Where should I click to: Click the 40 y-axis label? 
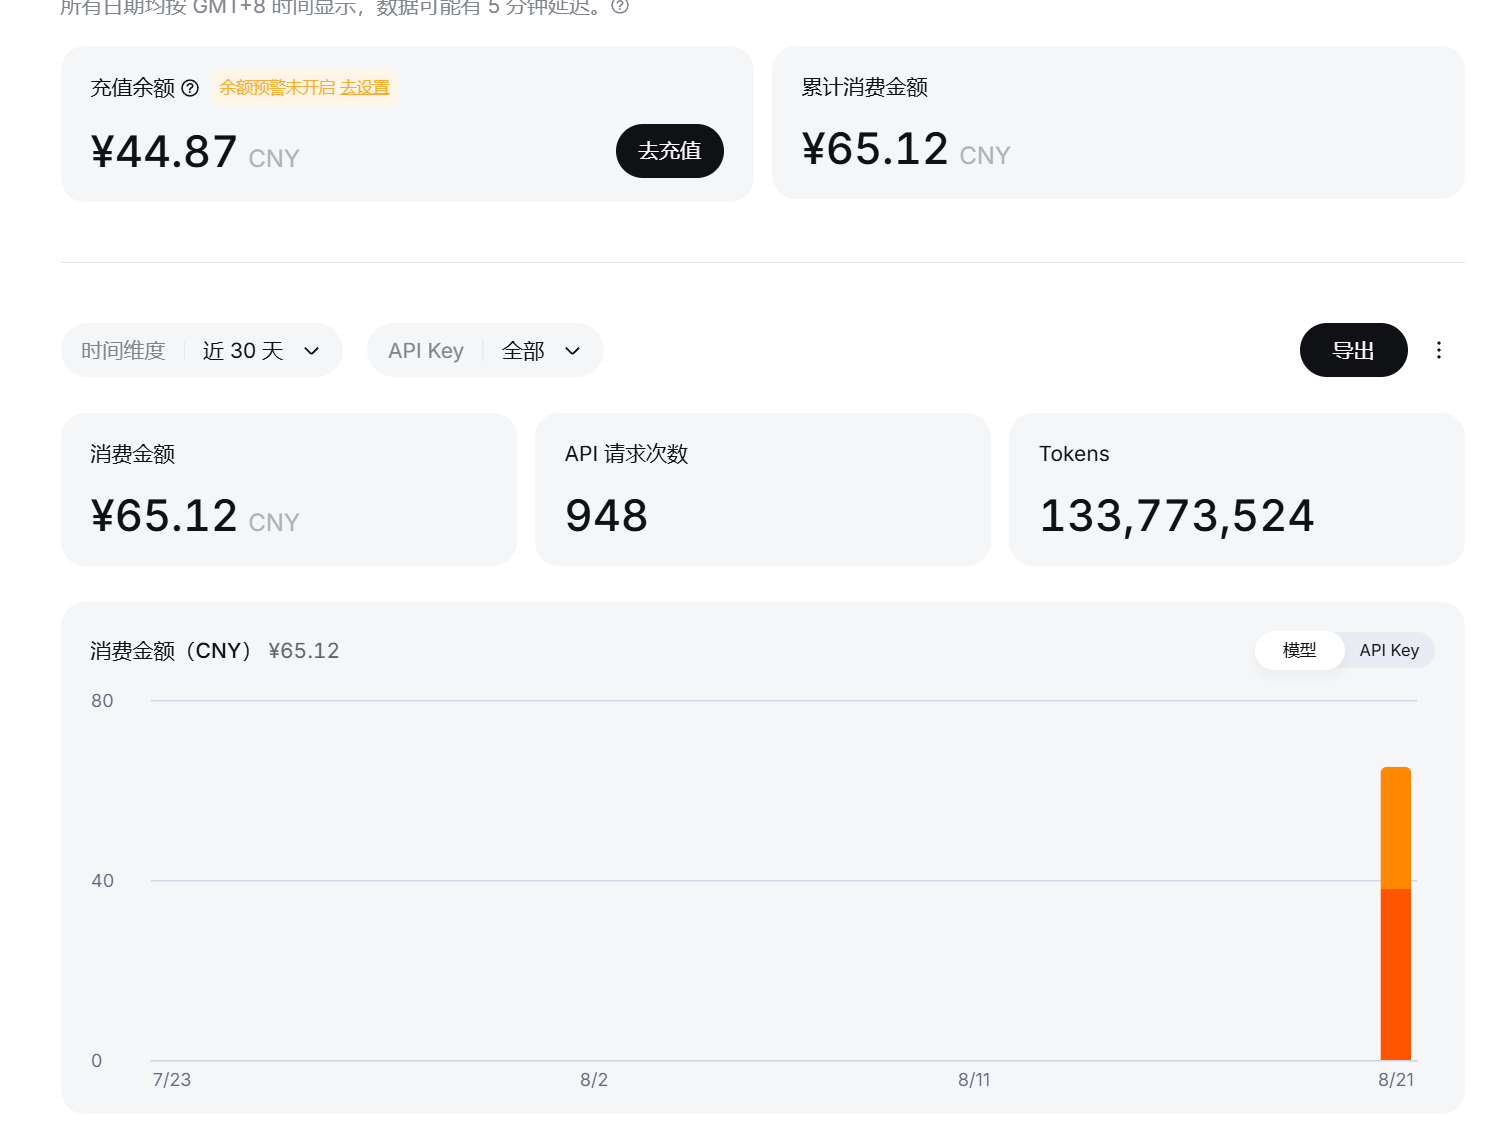click(102, 881)
